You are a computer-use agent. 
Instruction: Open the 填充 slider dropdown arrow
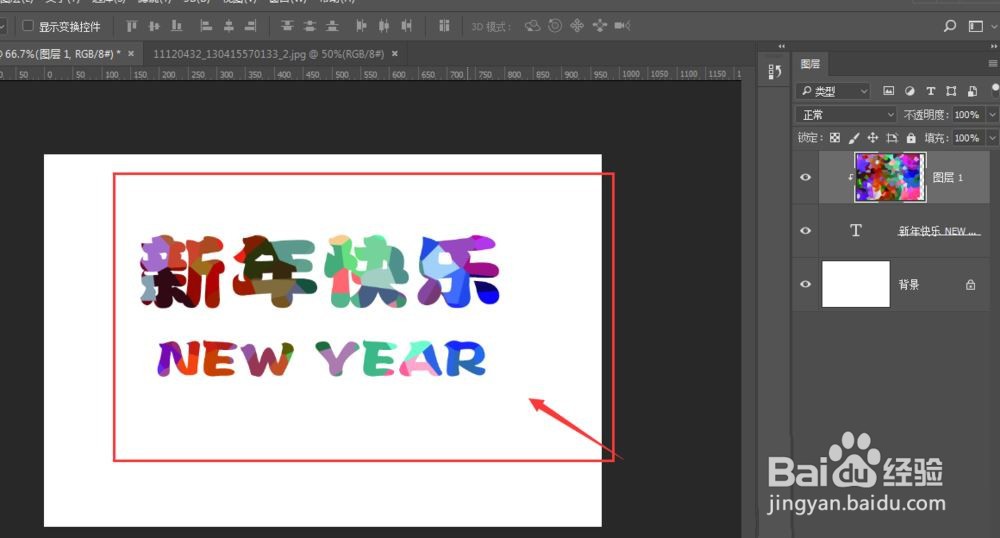point(992,138)
